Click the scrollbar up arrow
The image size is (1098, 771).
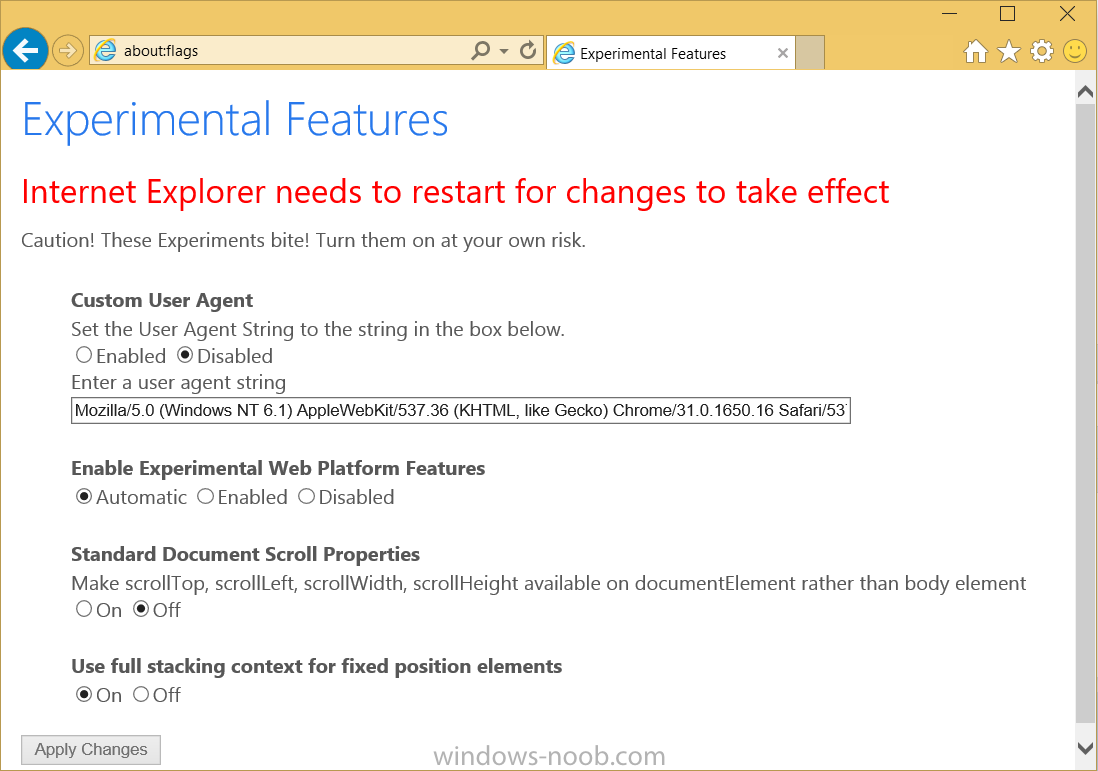coord(1085,92)
